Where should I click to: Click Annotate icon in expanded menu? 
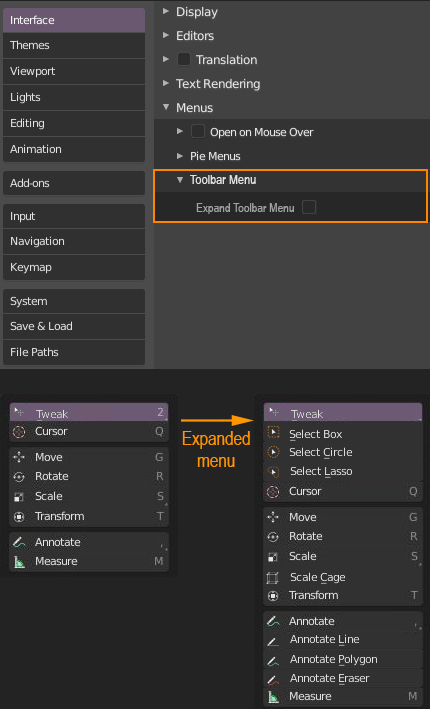coord(273,621)
